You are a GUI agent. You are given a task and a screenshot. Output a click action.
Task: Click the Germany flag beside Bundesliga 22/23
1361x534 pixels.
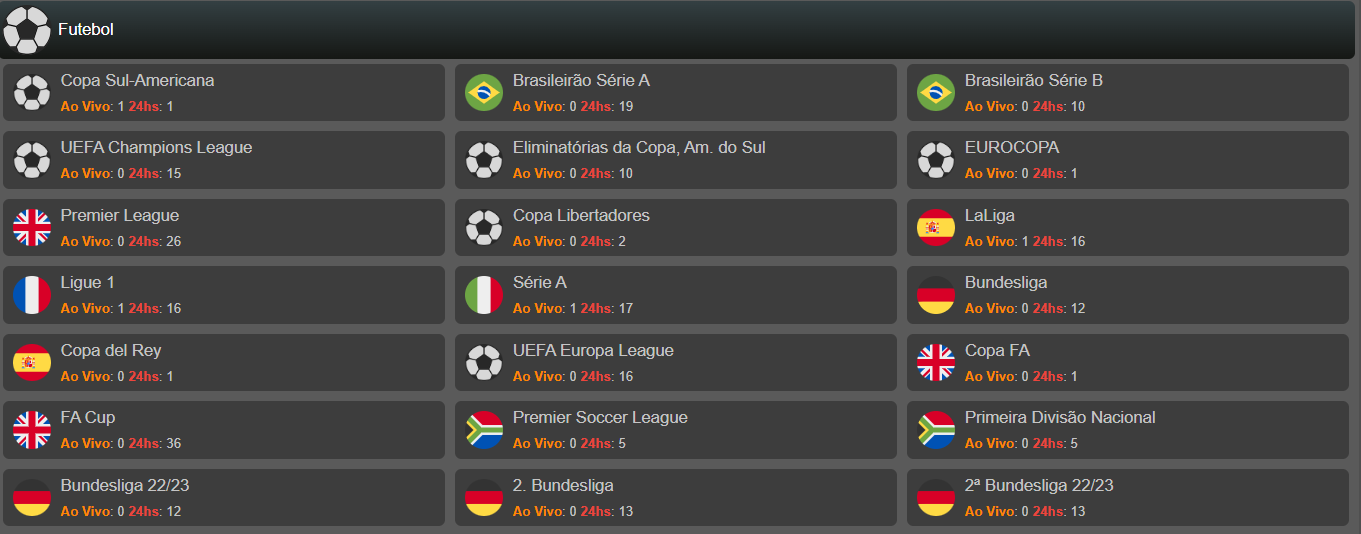(x=32, y=498)
